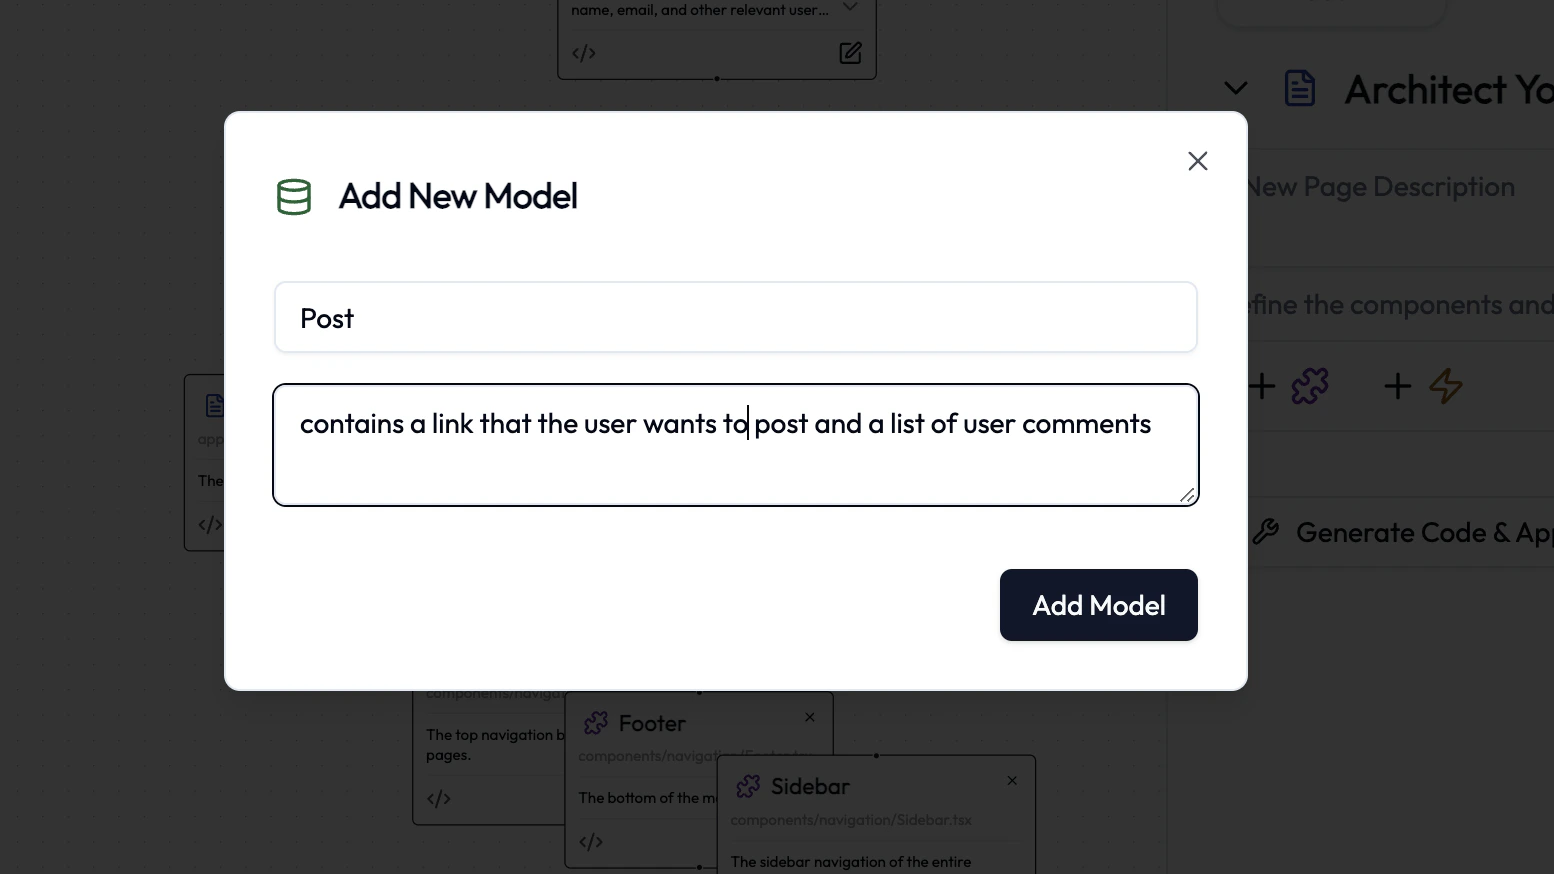The height and width of the screenshot is (874, 1554).
Task: Click the document icon next to Architect panel title
Action: (1300, 88)
